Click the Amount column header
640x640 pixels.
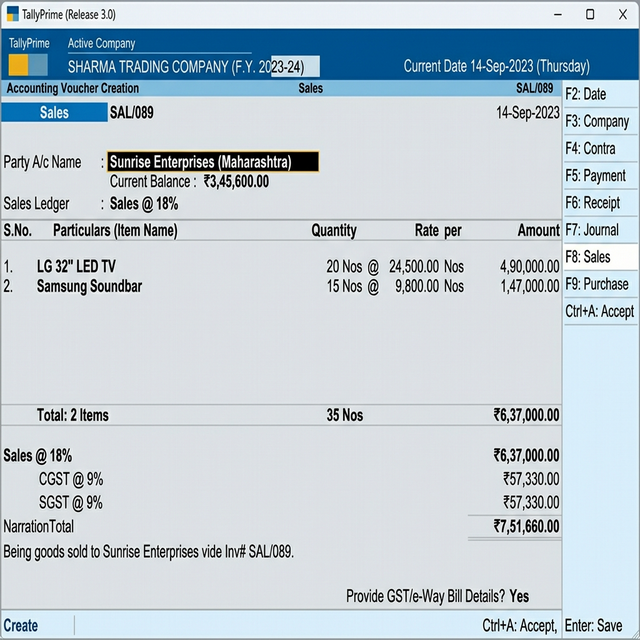coord(539,231)
